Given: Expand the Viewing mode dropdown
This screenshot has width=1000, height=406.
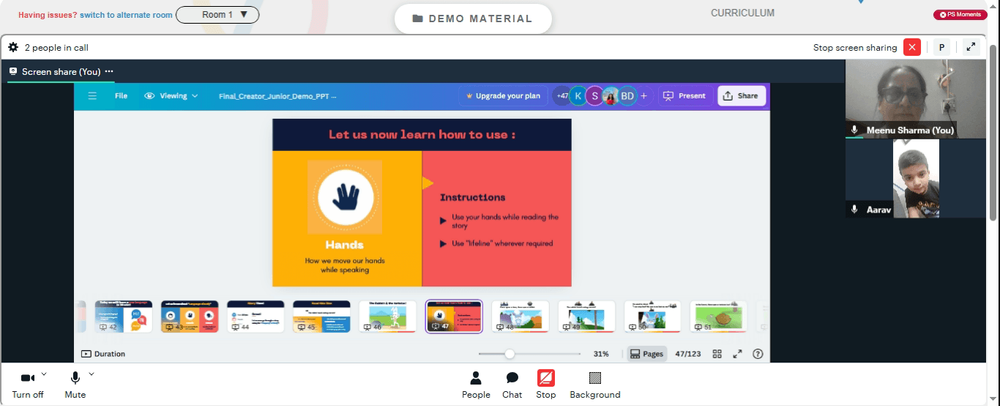Looking at the screenshot, I should tap(171, 96).
